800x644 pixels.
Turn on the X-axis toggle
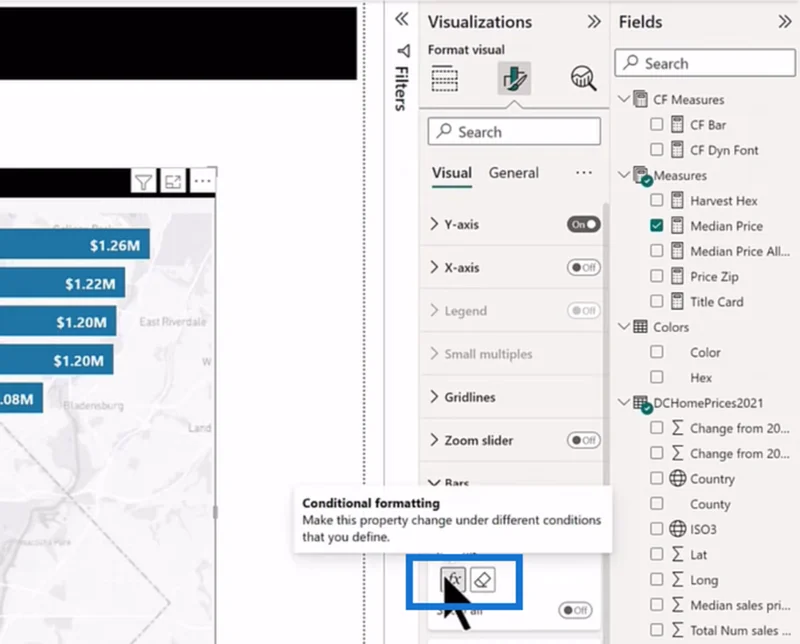coord(583,267)
